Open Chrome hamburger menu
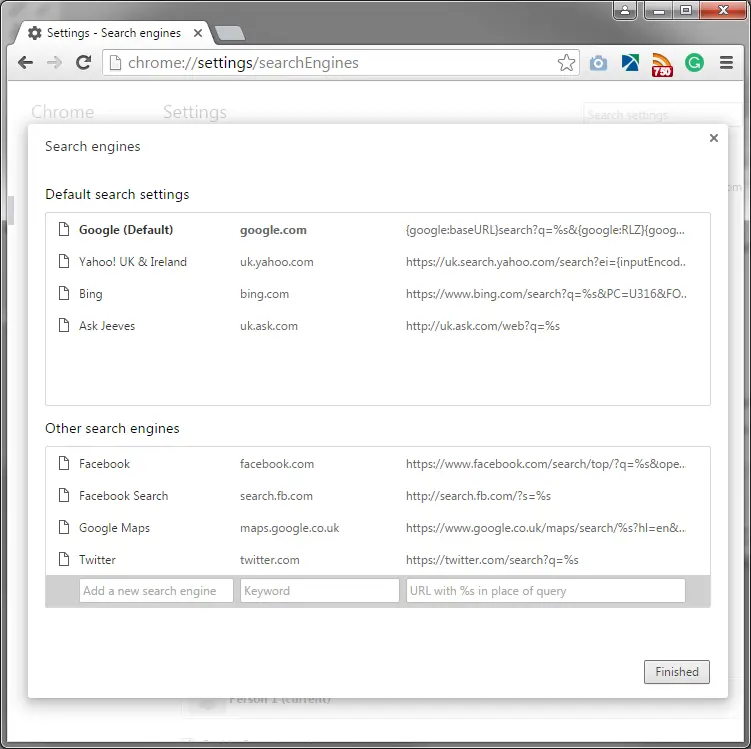The width and height of the screenshot is (751, 749). coord(726,63)
